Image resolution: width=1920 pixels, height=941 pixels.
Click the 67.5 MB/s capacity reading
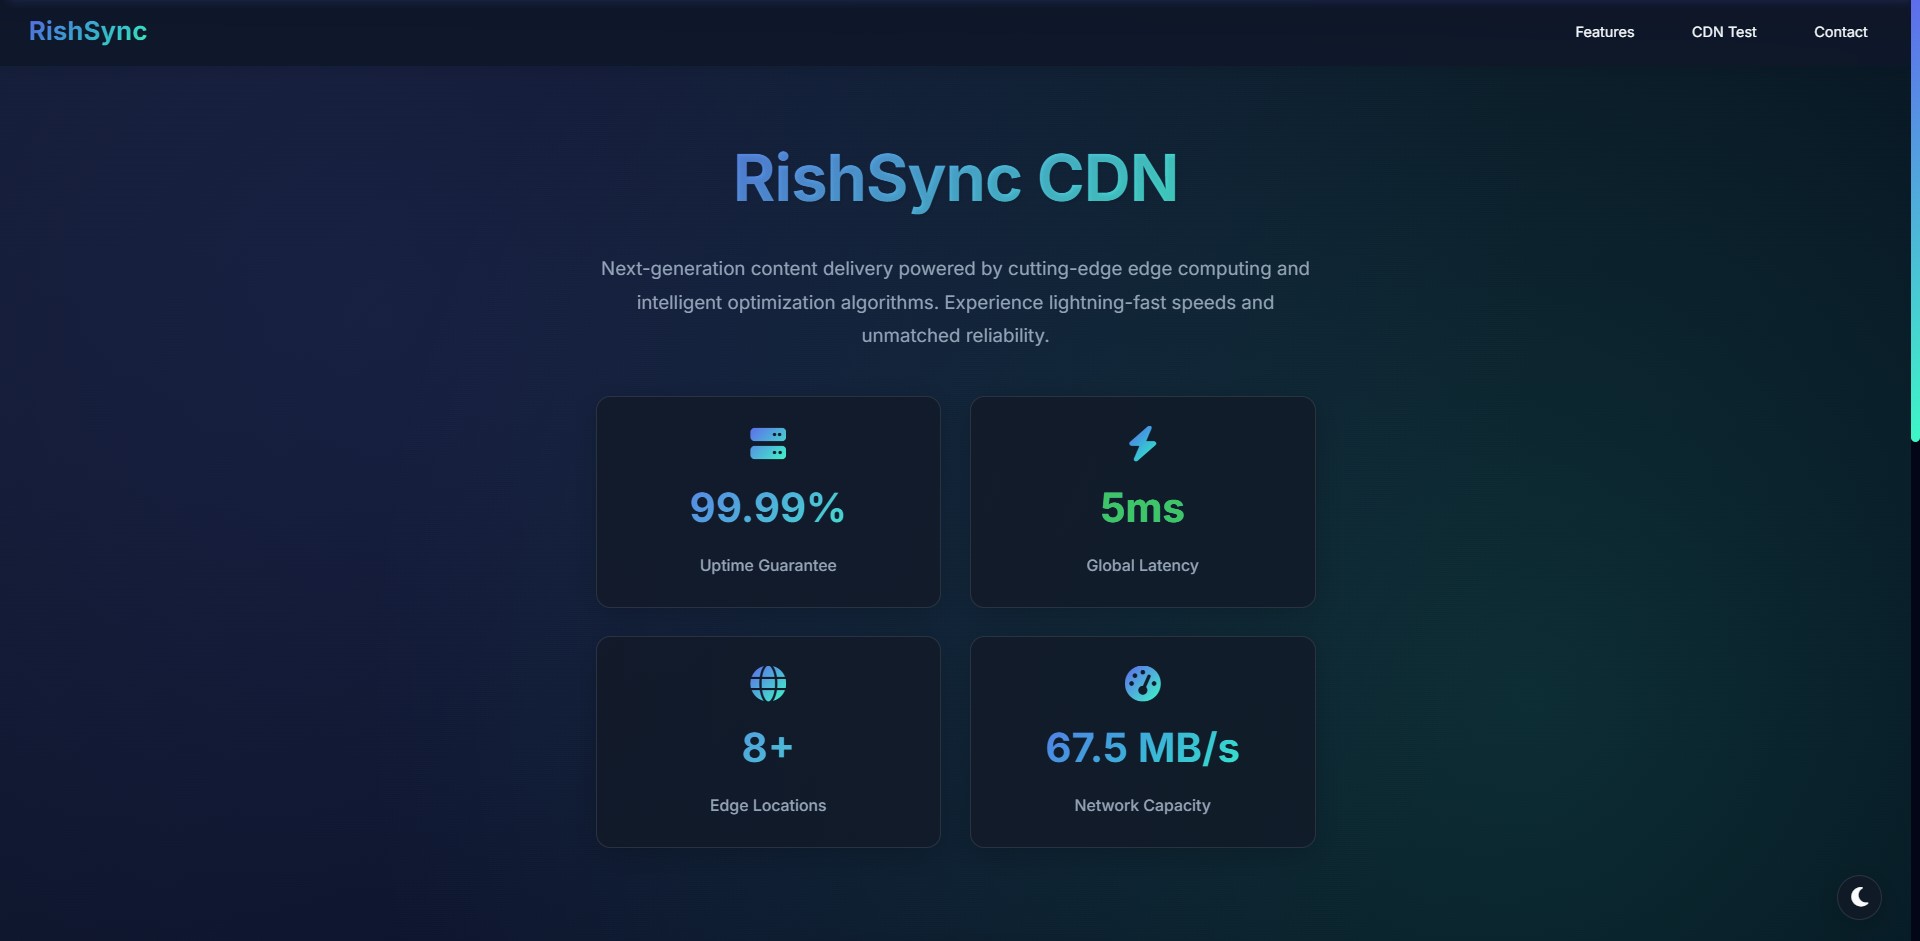click(1142, 748)
